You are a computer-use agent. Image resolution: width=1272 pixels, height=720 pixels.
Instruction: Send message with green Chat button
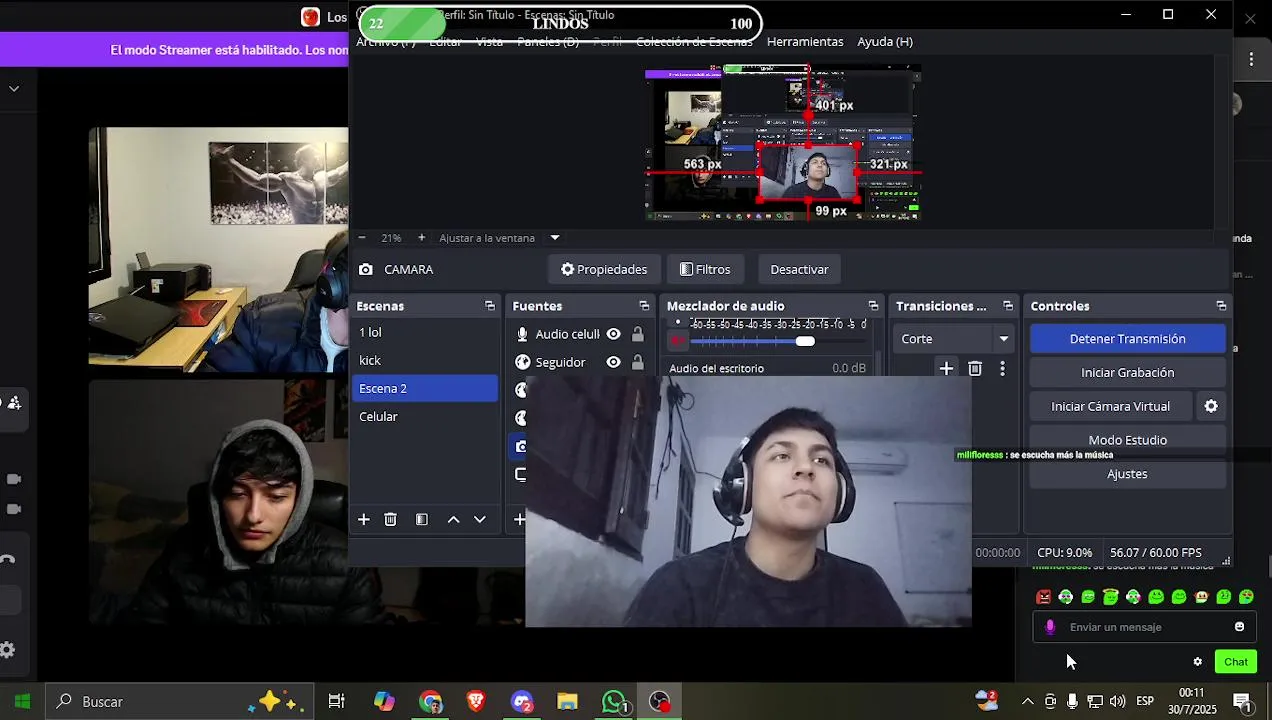1235,662
